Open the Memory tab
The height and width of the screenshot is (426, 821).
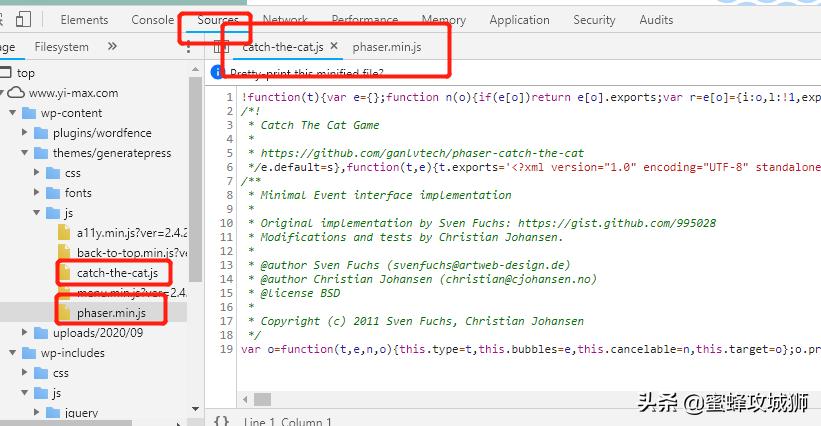pyautogui.click(x=443, y=20)
